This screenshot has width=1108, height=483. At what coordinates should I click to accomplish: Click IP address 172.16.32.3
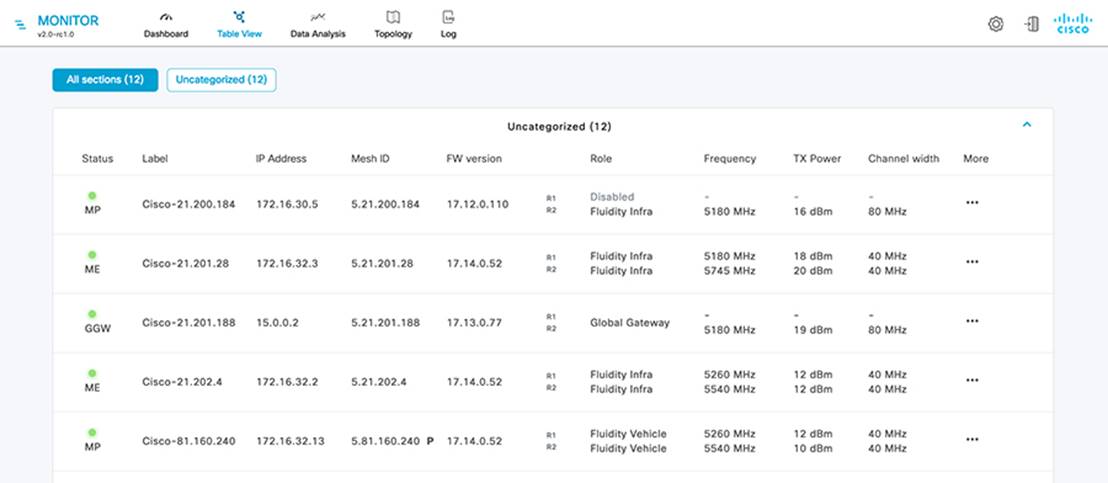tap(287, 263)
